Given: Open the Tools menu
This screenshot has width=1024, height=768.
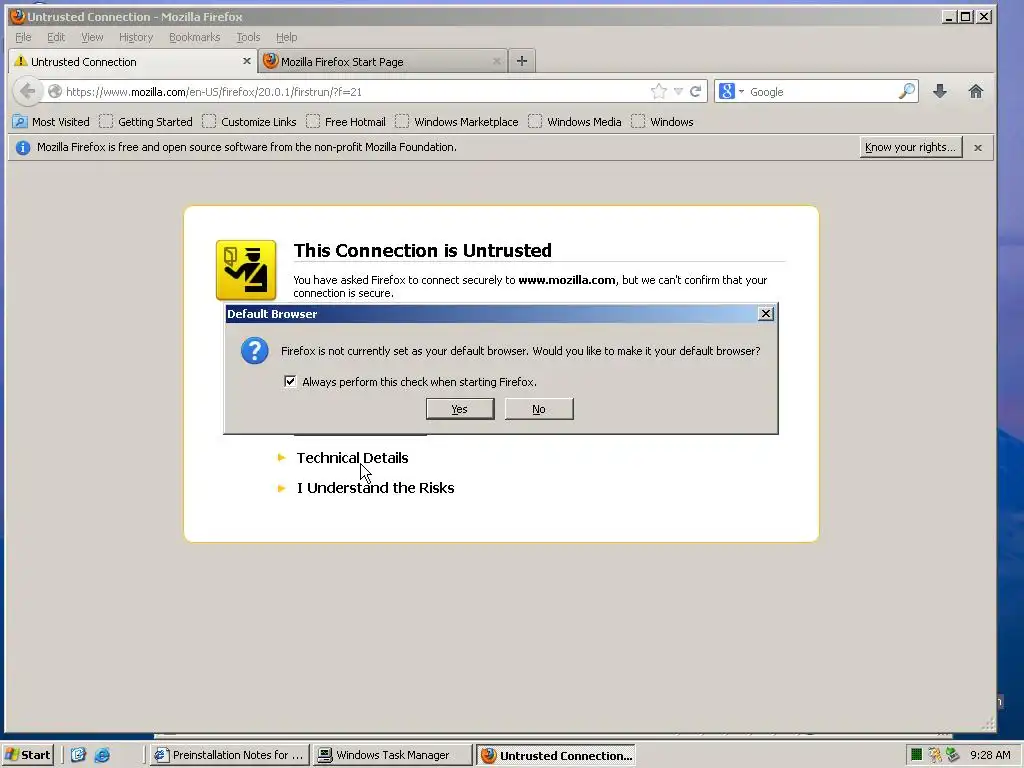Looking at the screenshot, I should click(248, 37).
